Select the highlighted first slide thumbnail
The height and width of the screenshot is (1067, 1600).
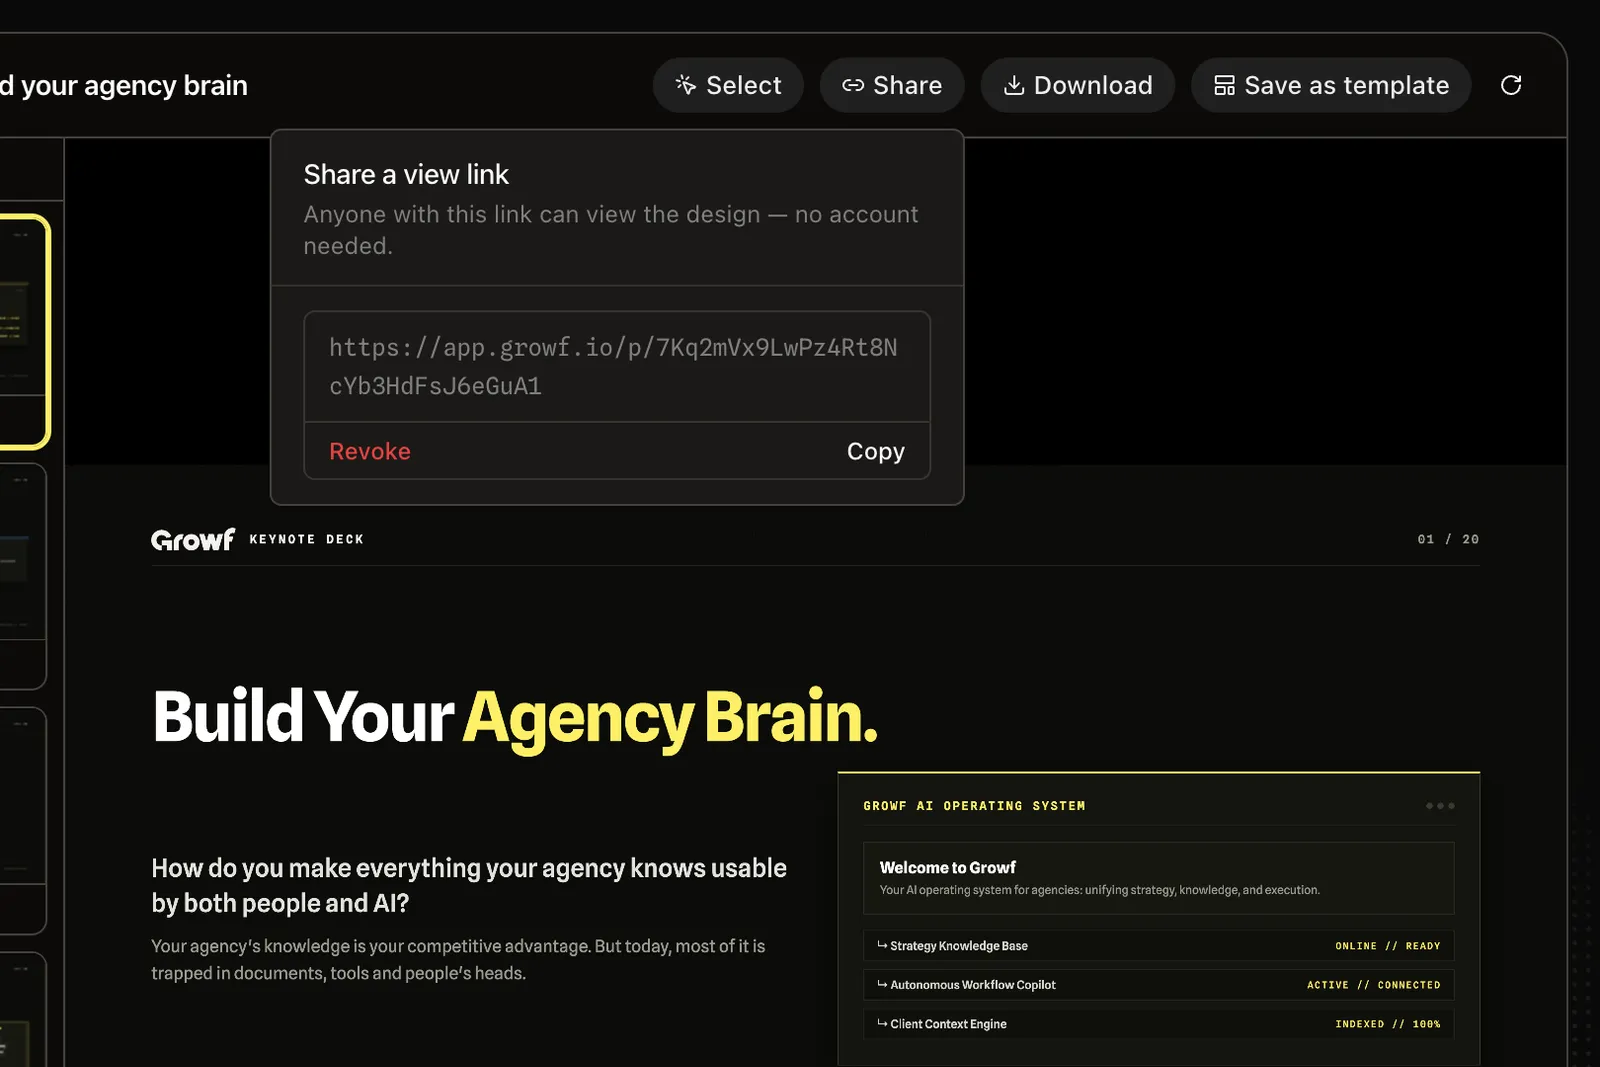pyautogui.click(x=23, y=331)
